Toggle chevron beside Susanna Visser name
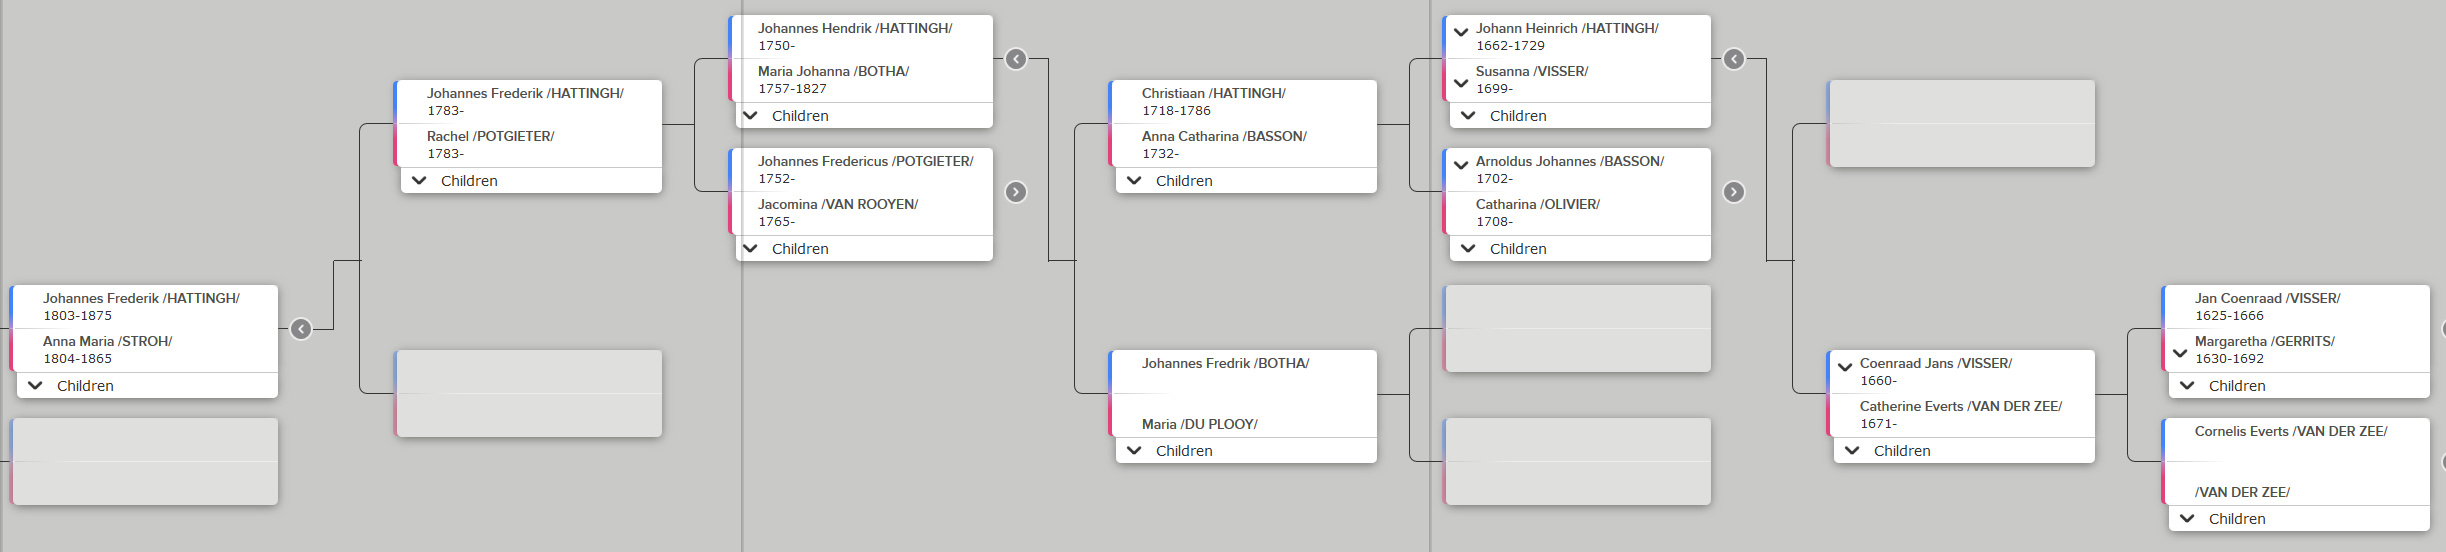Viewport: 2446px width, 552px height. (x=1461, y=82)
